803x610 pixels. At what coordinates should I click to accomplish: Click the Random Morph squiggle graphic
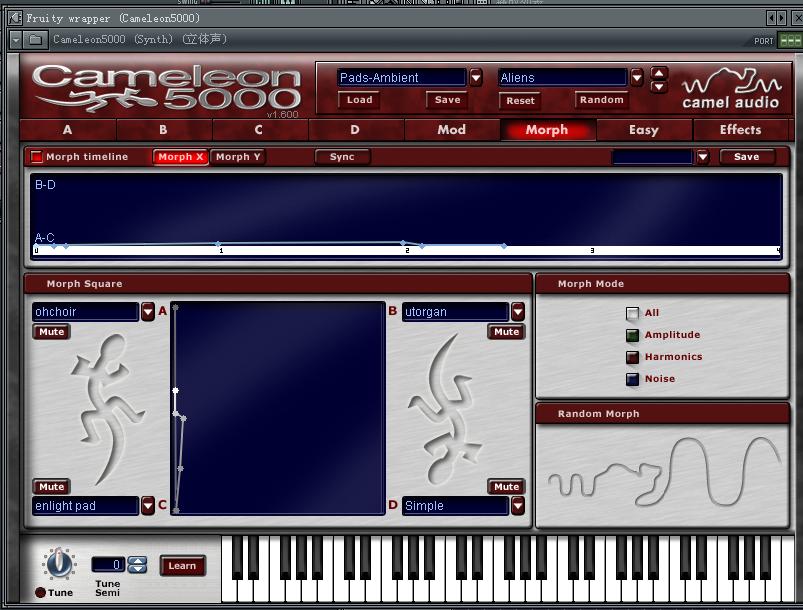coord(664,474)
